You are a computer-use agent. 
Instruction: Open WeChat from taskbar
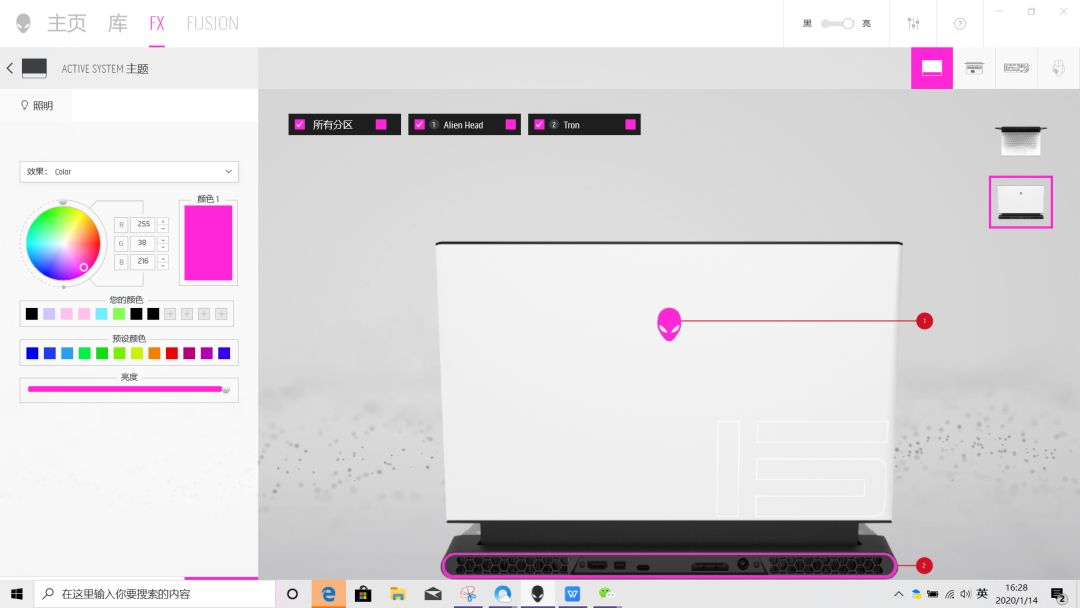coord(606,594)
